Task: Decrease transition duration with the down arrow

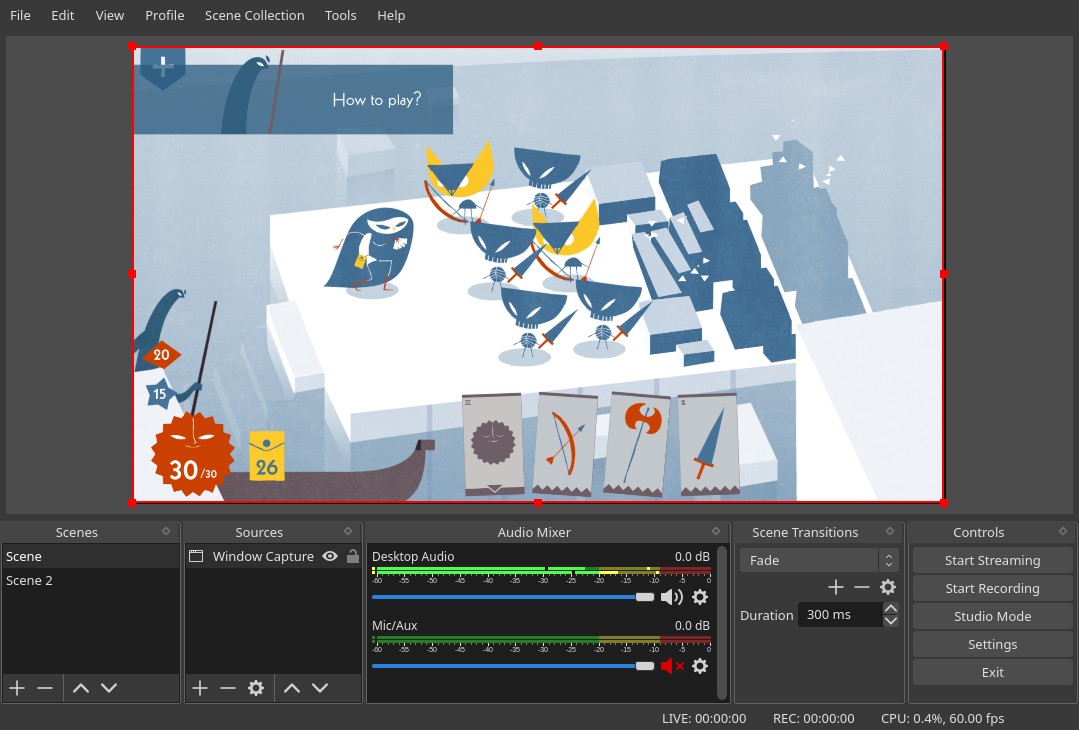Action: 890,621
